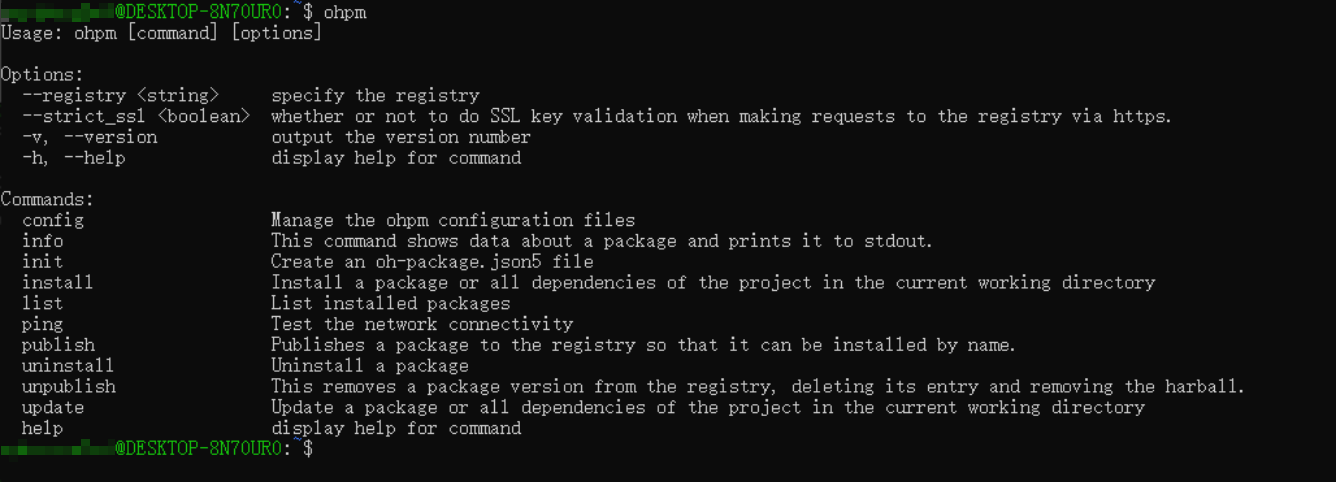The width and height of the screenshot is (1336, 482).
Task: Click the 'help' command at list bottom
Action: pos(43,429)
